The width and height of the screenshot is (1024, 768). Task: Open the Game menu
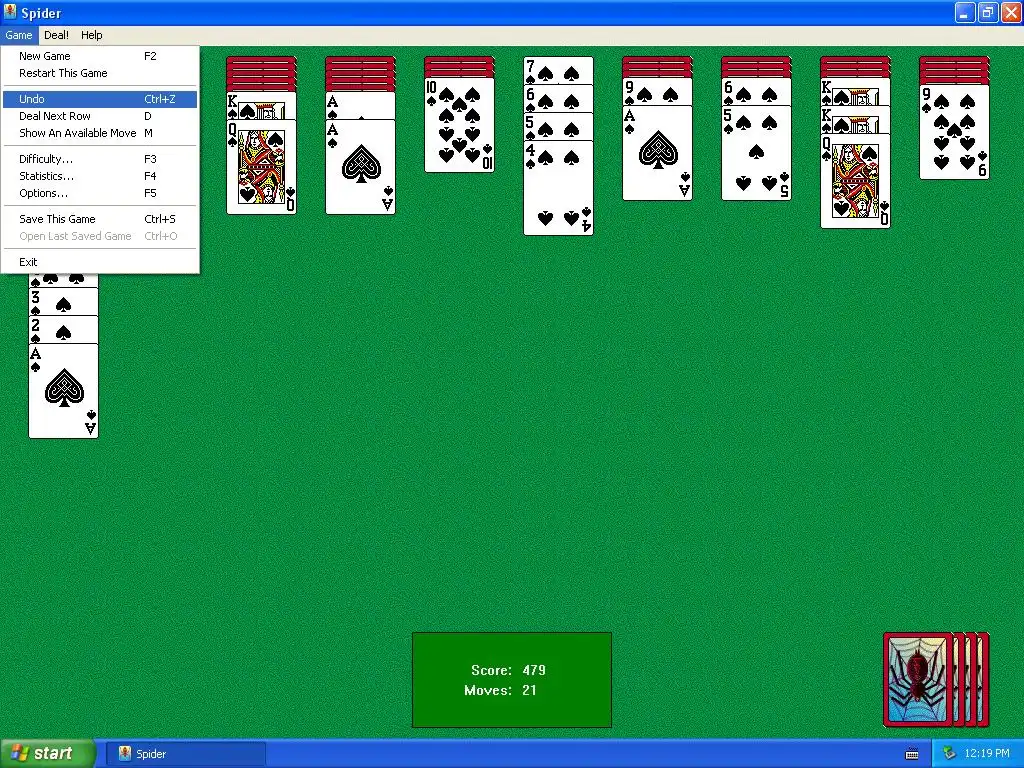(18, 35)
